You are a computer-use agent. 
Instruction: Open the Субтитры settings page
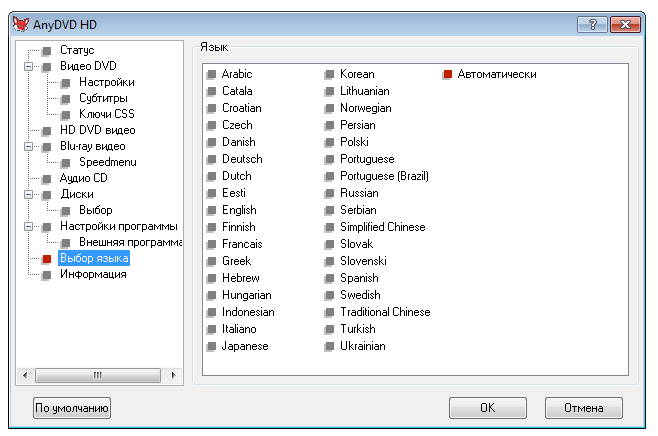coord(103,98)
